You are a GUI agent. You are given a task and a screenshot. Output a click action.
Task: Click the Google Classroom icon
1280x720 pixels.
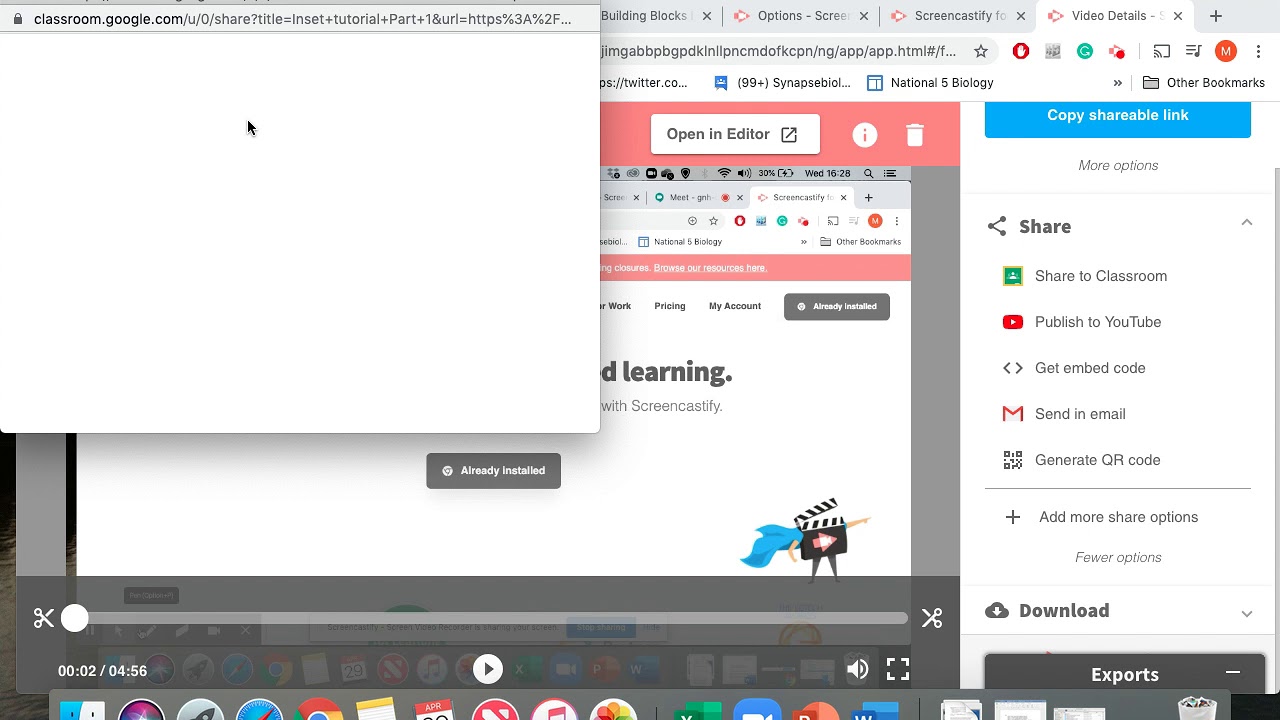click(x=1013, y=276)
